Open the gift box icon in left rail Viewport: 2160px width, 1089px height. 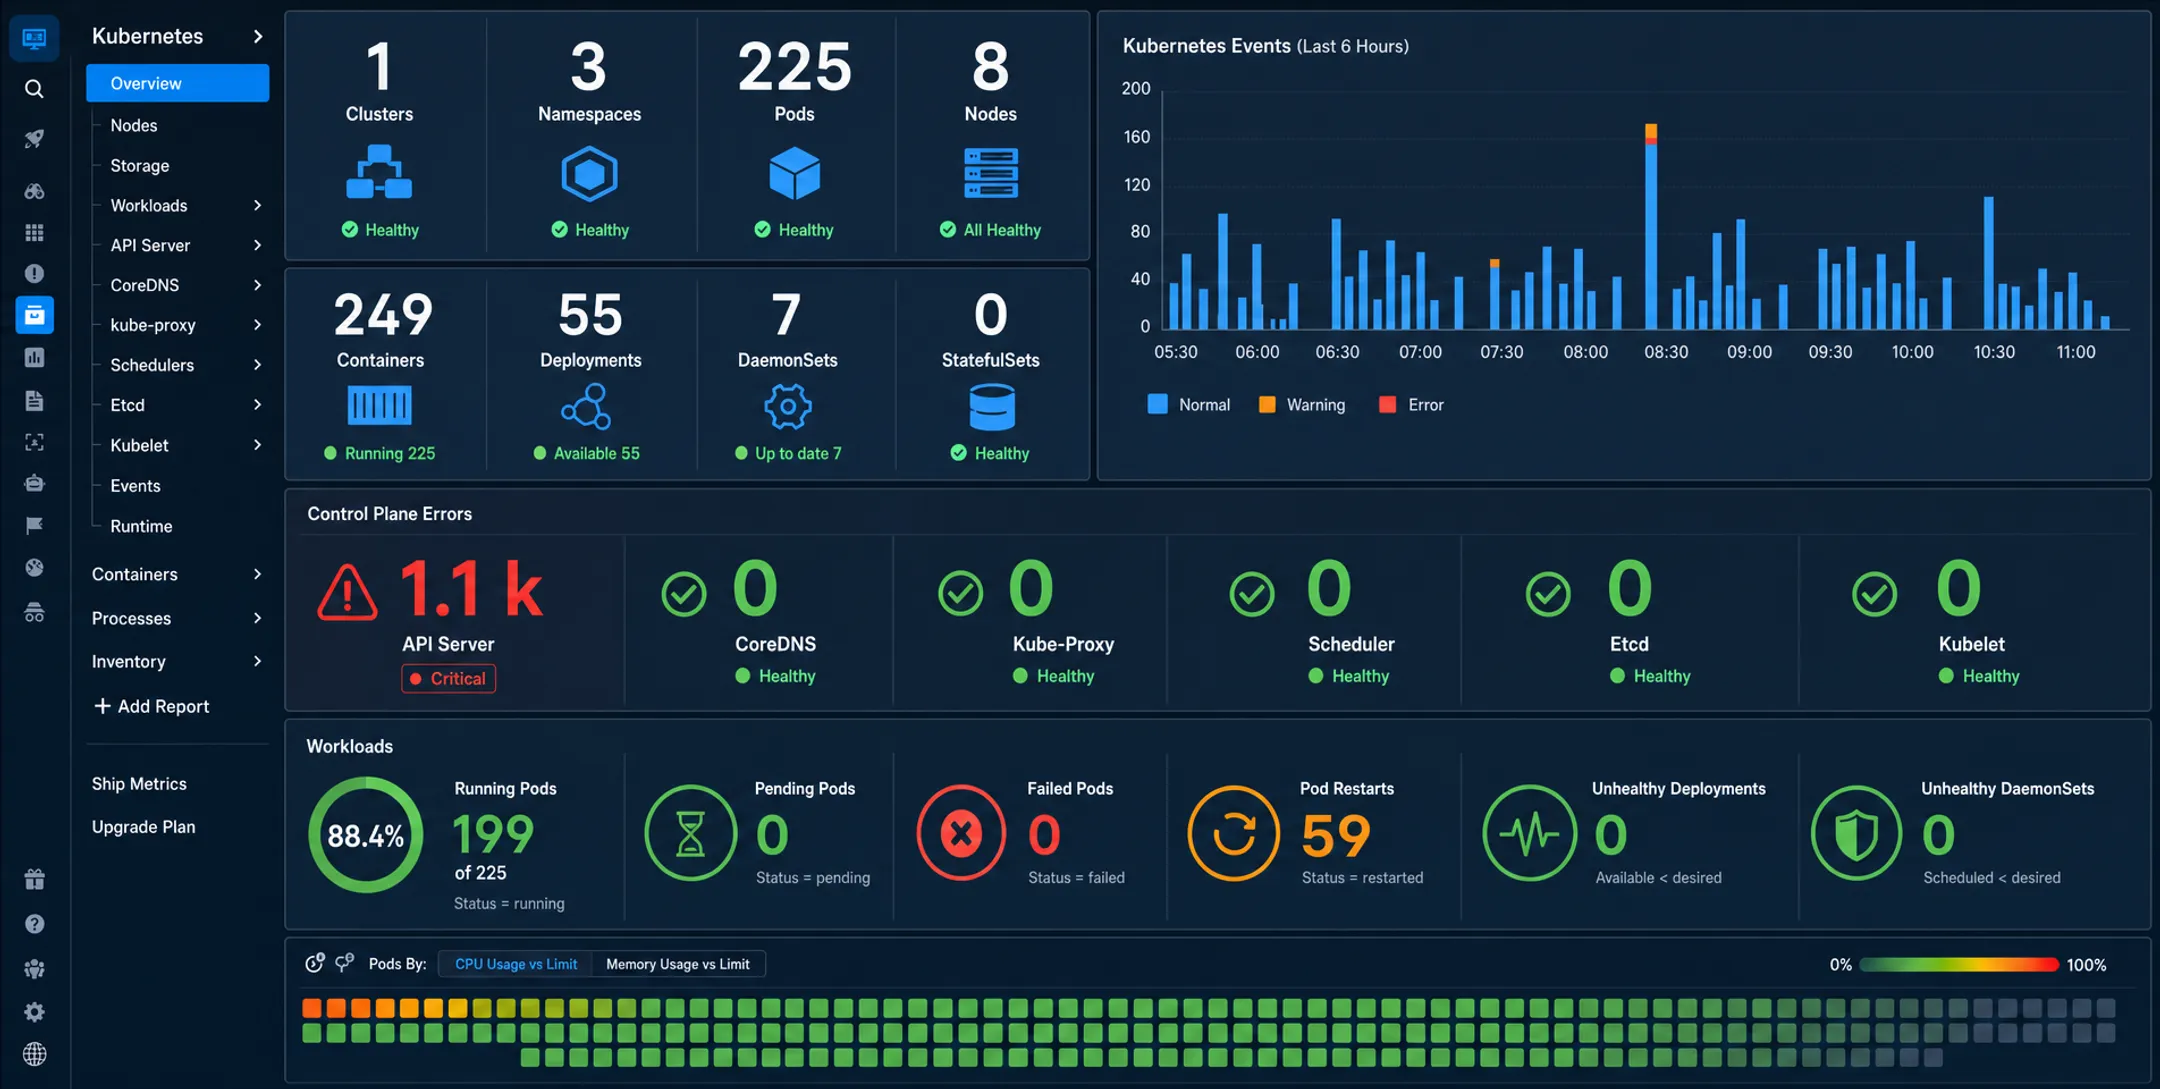34,879
